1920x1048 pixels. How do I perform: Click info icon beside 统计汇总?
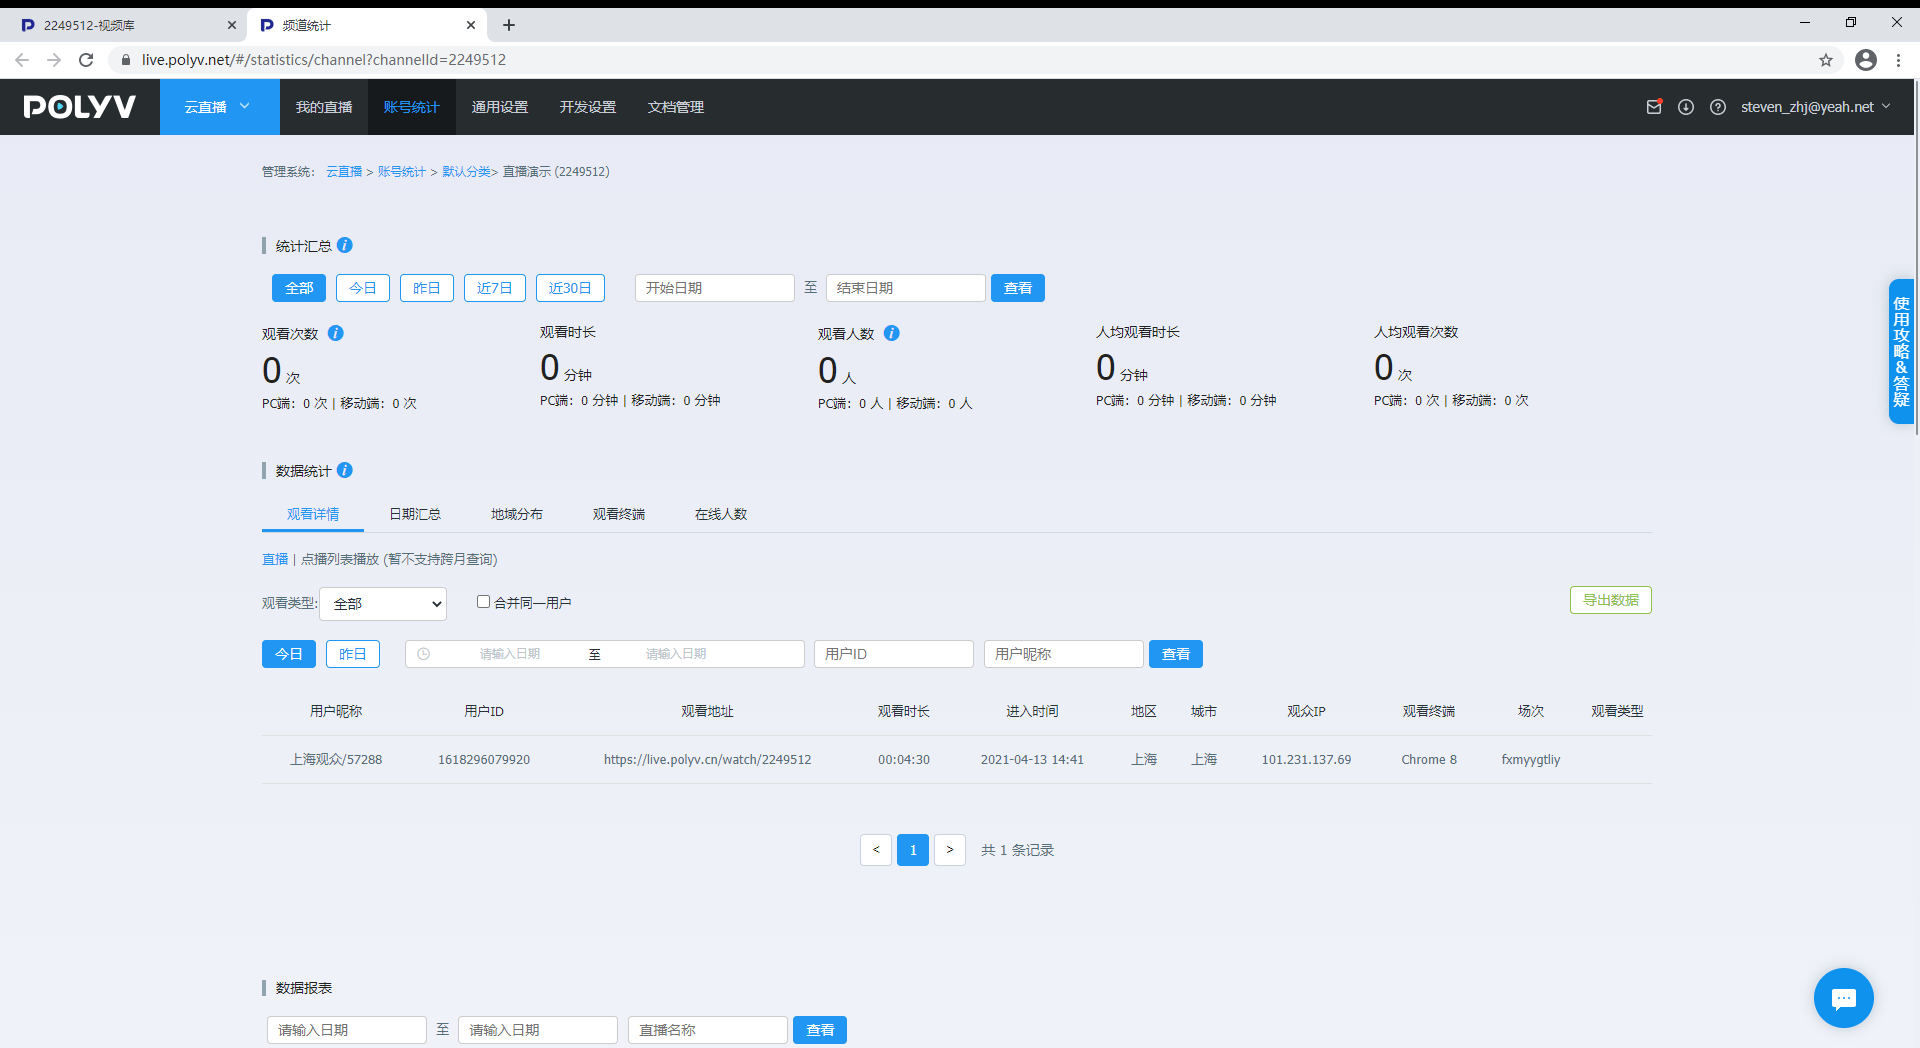pyautogui.click(x=345, y=245)
